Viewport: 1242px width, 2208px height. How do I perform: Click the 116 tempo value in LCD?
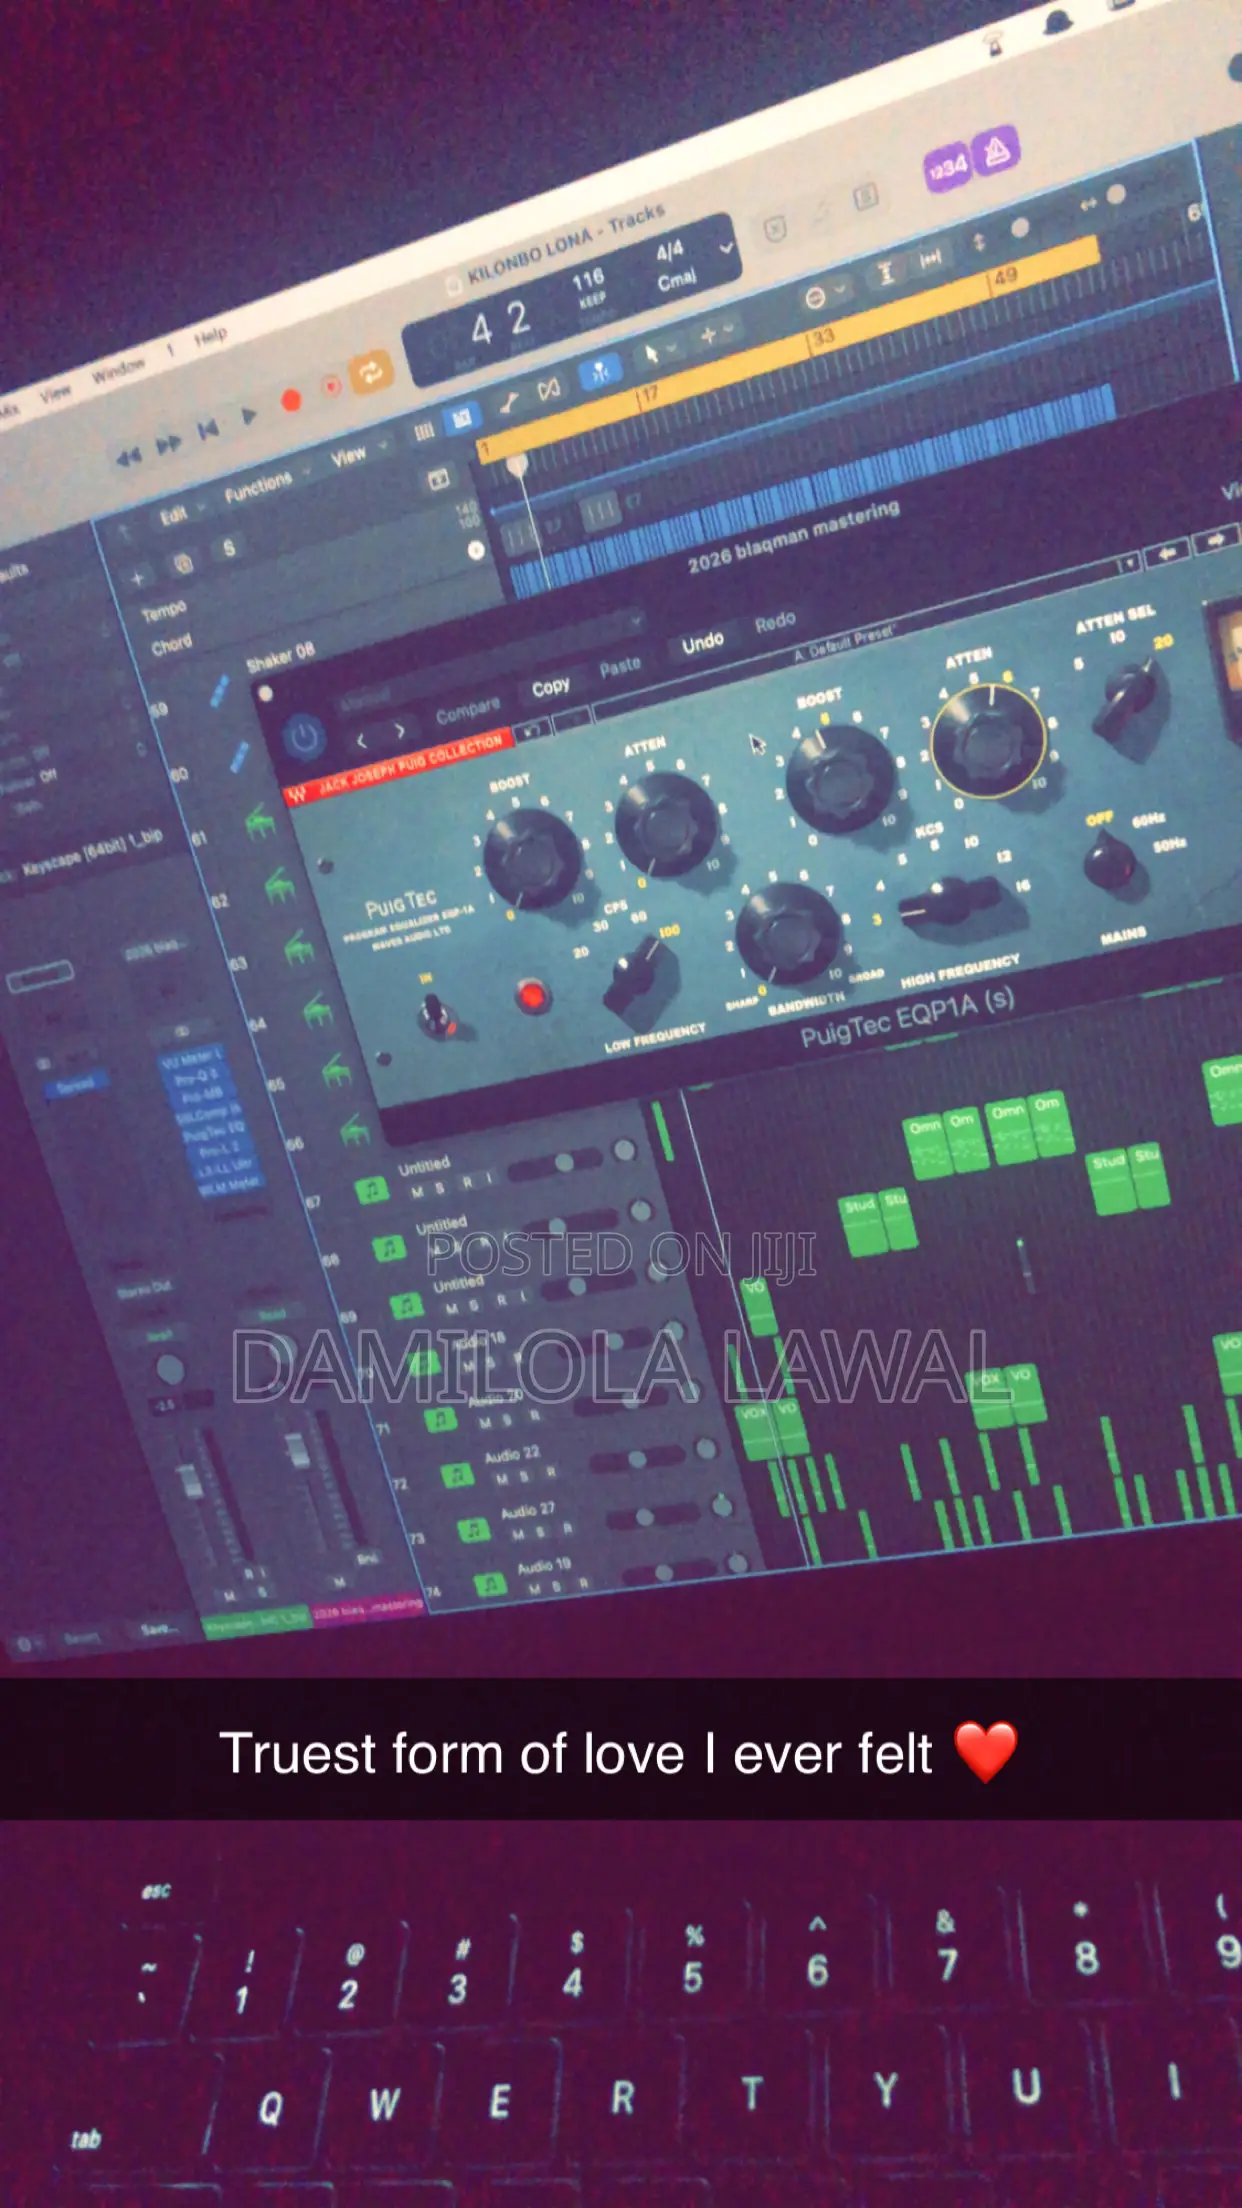(588, 278)
